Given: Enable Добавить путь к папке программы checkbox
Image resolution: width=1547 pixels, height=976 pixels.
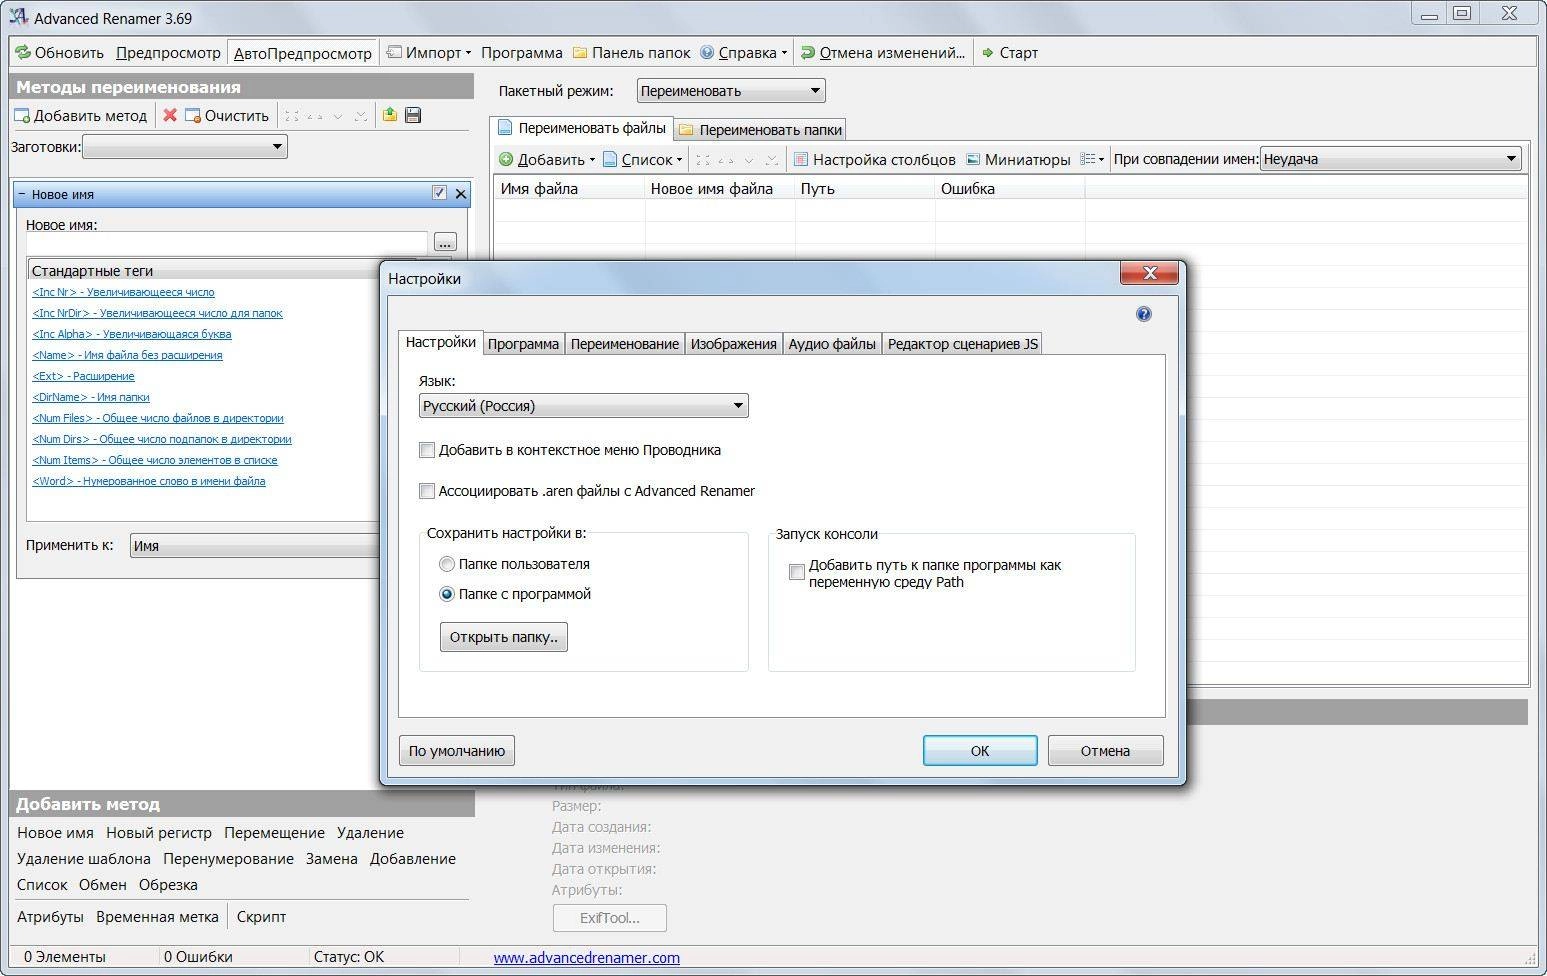Looking at the screenshot, I should (x=797, y=572).
